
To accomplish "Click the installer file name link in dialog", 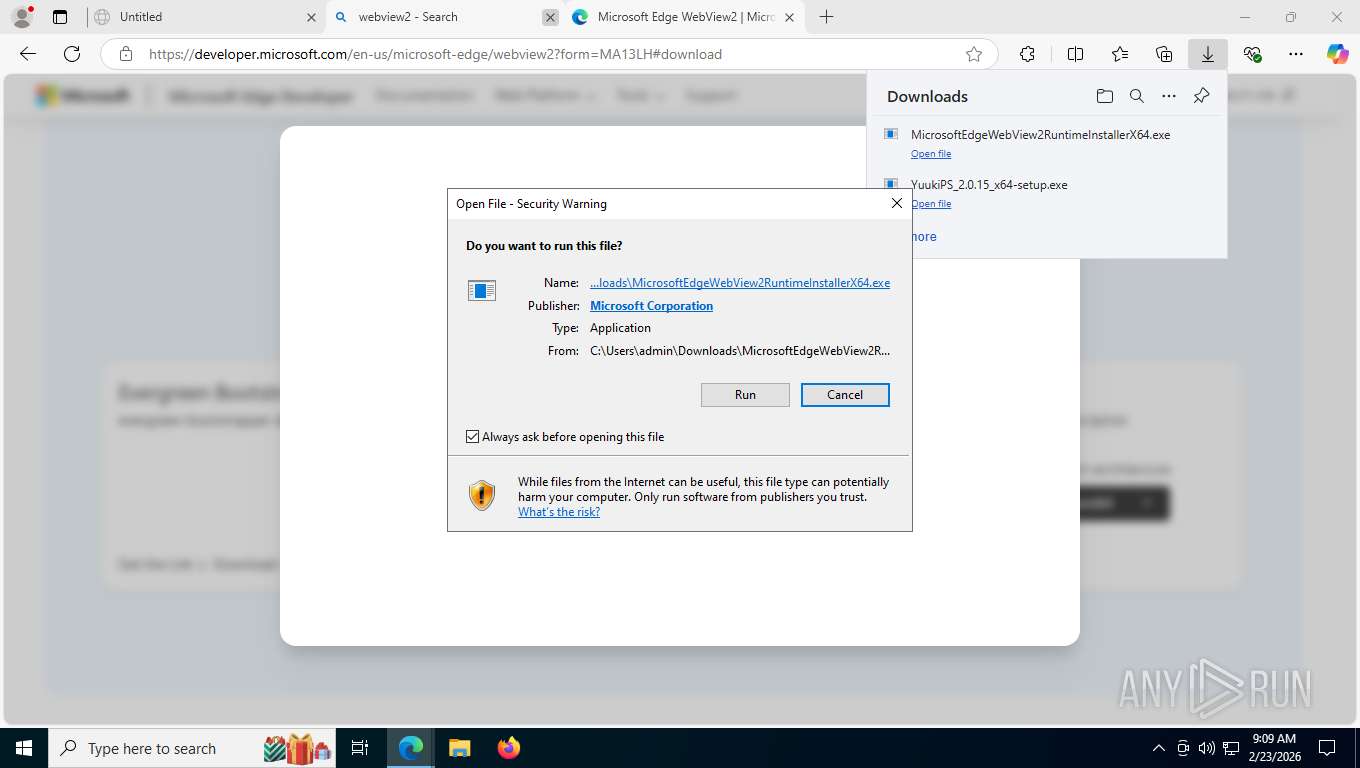I will point(740,283).
